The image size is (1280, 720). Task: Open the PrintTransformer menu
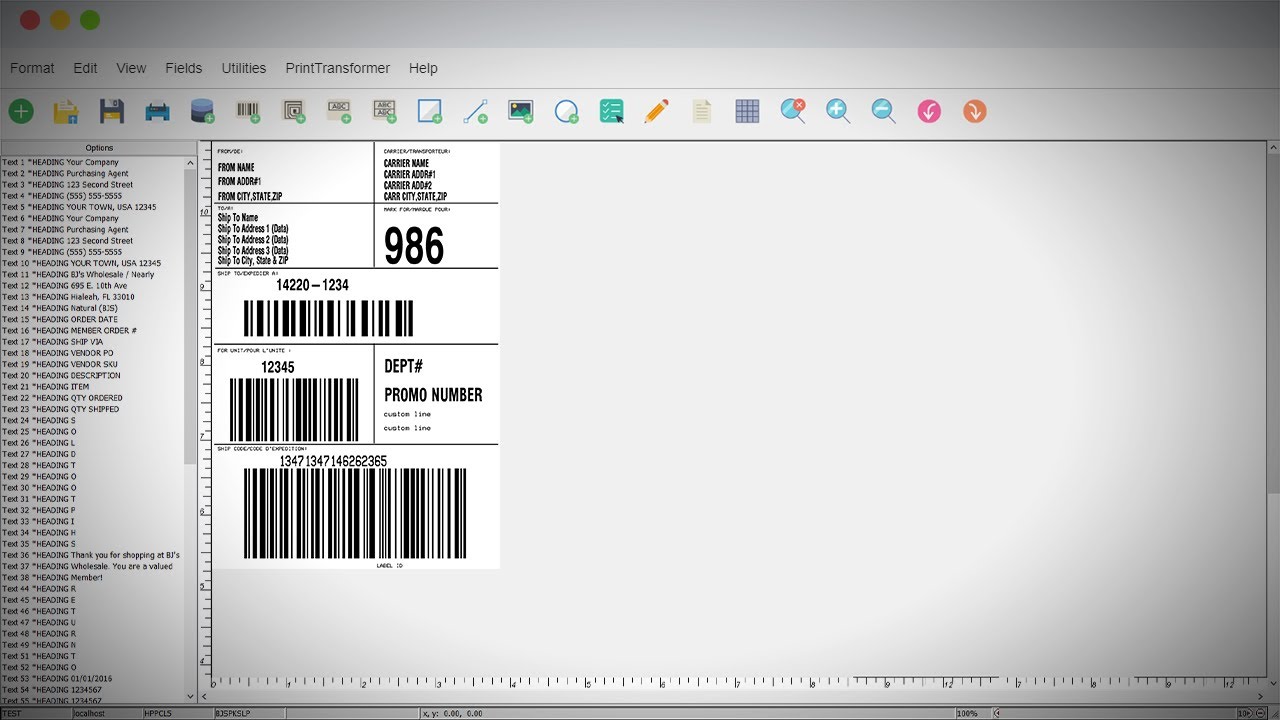pos(338,68)
